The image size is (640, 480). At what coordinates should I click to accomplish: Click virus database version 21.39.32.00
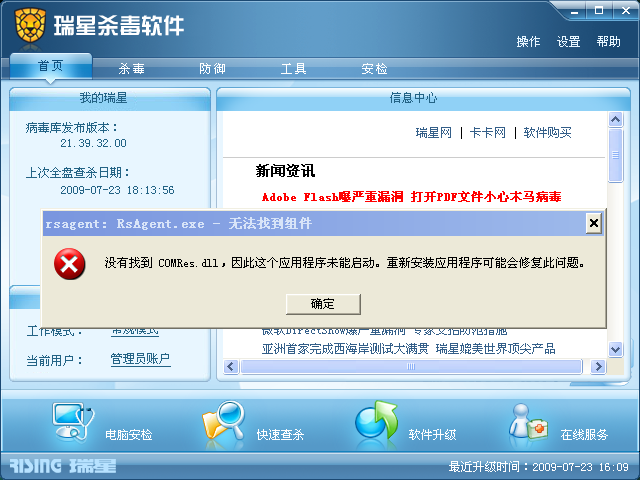click(x=93, y=143)
